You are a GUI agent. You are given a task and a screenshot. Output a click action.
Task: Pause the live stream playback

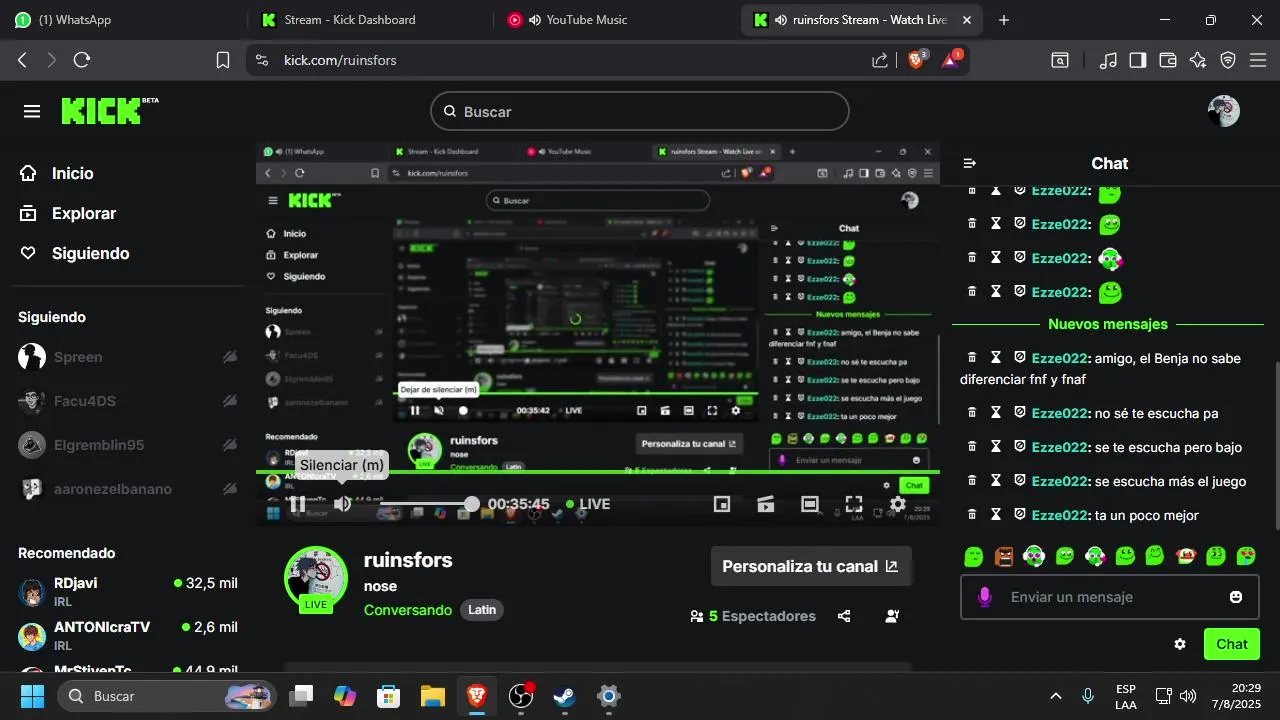coord(297,504)
